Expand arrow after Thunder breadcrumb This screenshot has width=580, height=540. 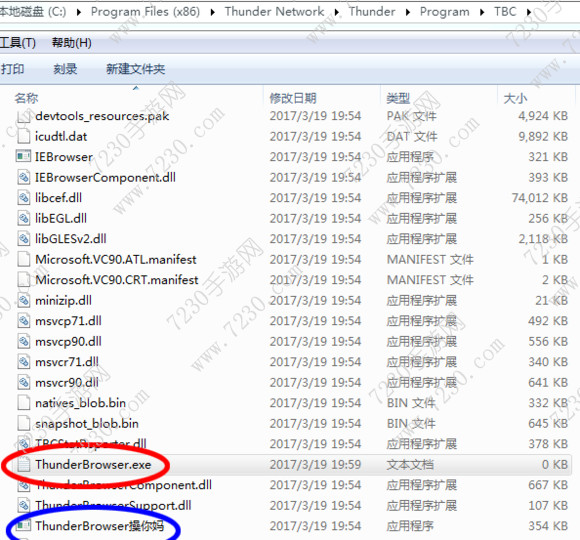408,12
